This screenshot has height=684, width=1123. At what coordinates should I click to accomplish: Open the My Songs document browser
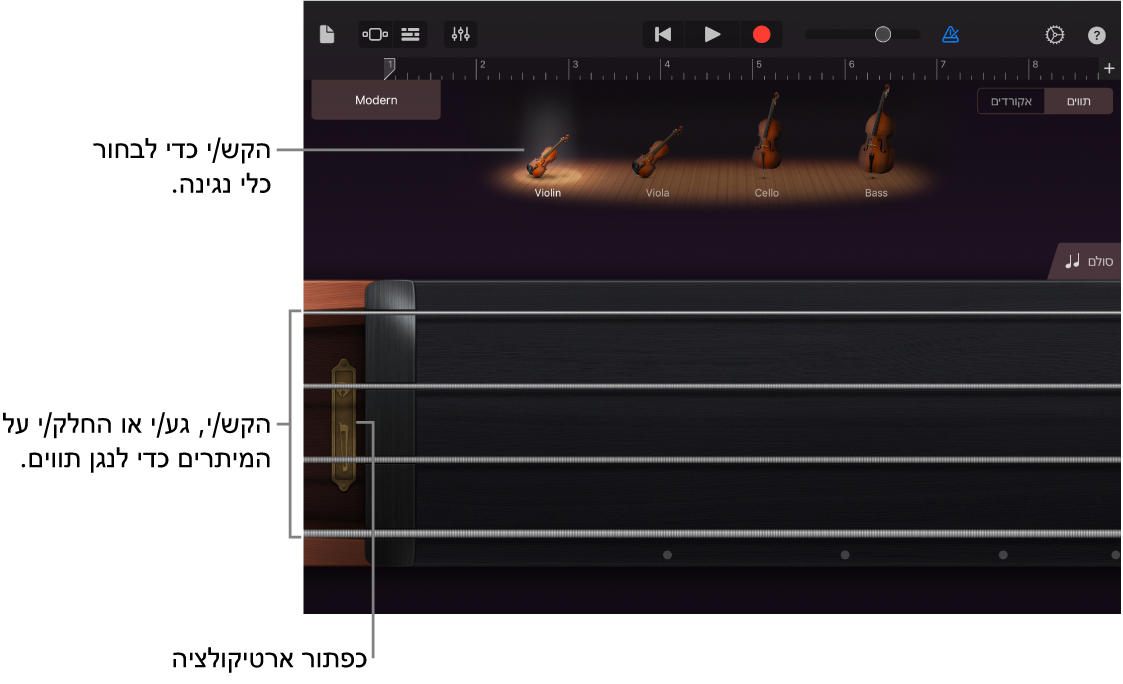[x=327, y=34]
